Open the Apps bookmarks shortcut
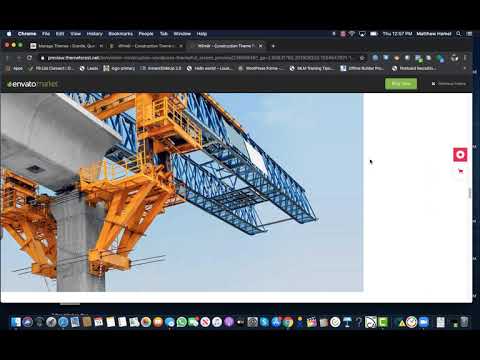The image size is (480, 360). (x=15, y=68)
